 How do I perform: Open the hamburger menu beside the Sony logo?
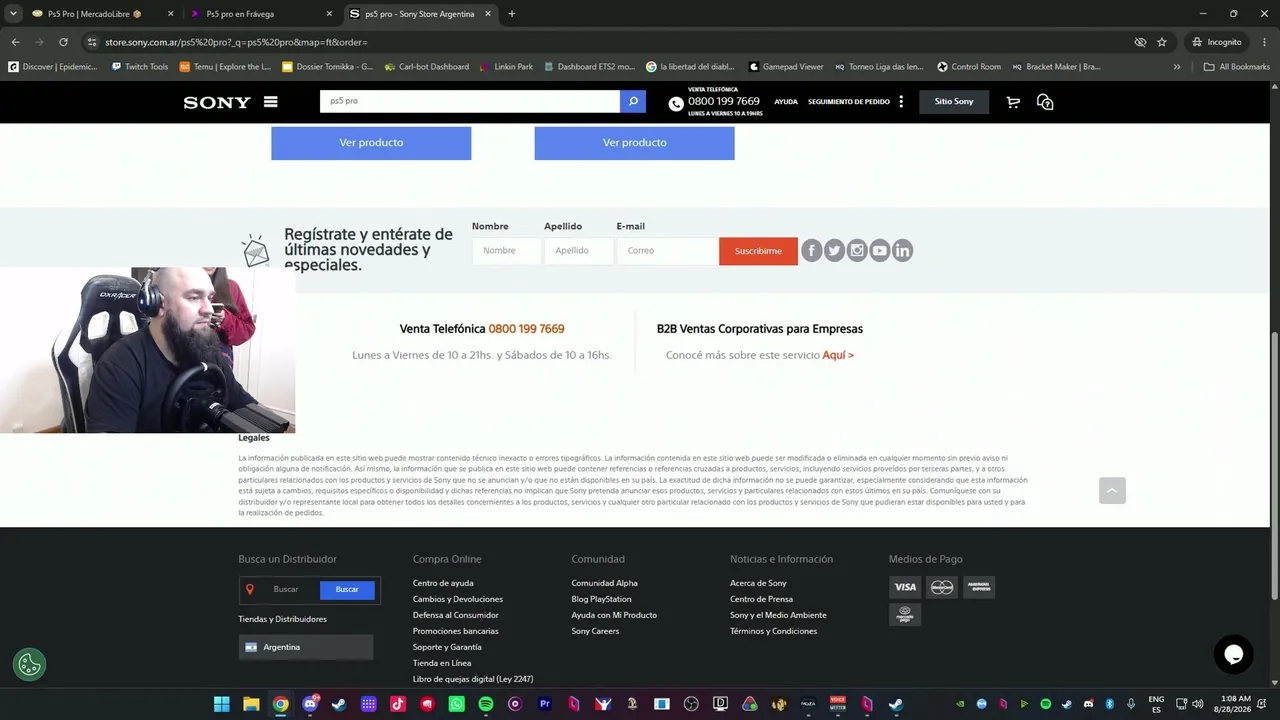tap(271, 102)
